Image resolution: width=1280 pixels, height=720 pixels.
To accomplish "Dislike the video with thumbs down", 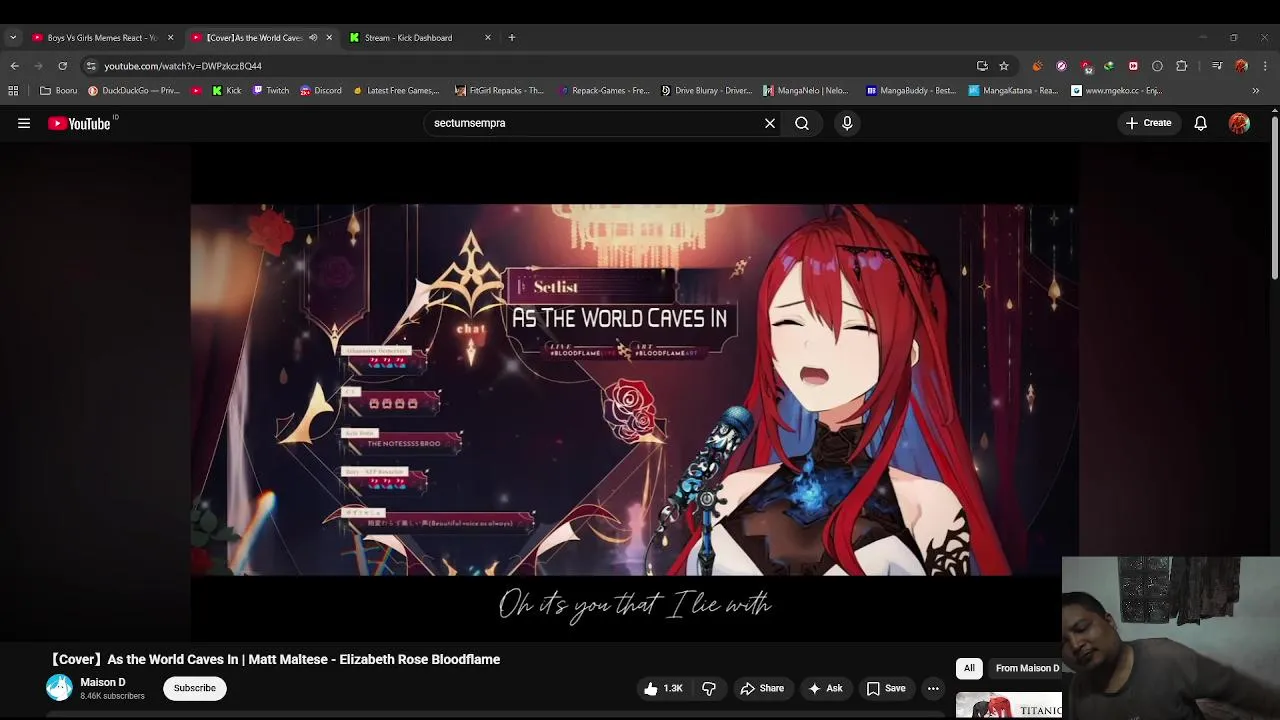I will coord(709,688).
